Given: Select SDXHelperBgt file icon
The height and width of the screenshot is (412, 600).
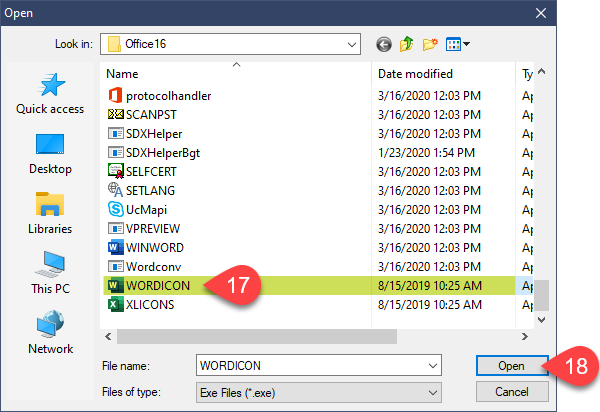Looking at the screenshot, I should pyautogui.click(x=115, y=153).
